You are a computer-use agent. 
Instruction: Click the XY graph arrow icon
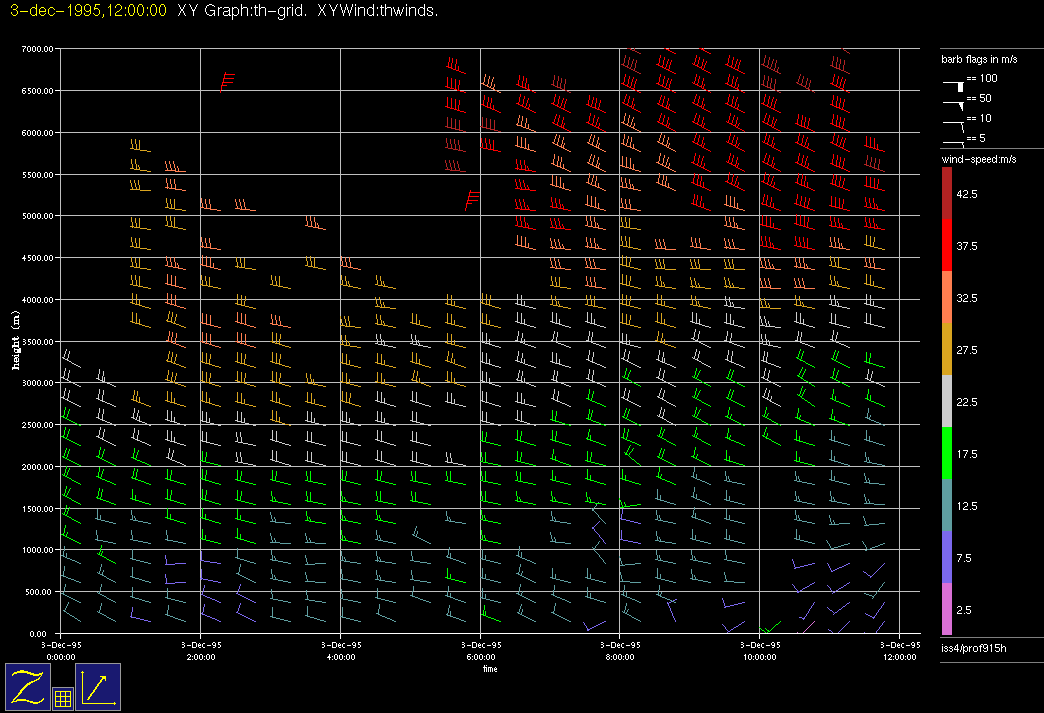98,687
